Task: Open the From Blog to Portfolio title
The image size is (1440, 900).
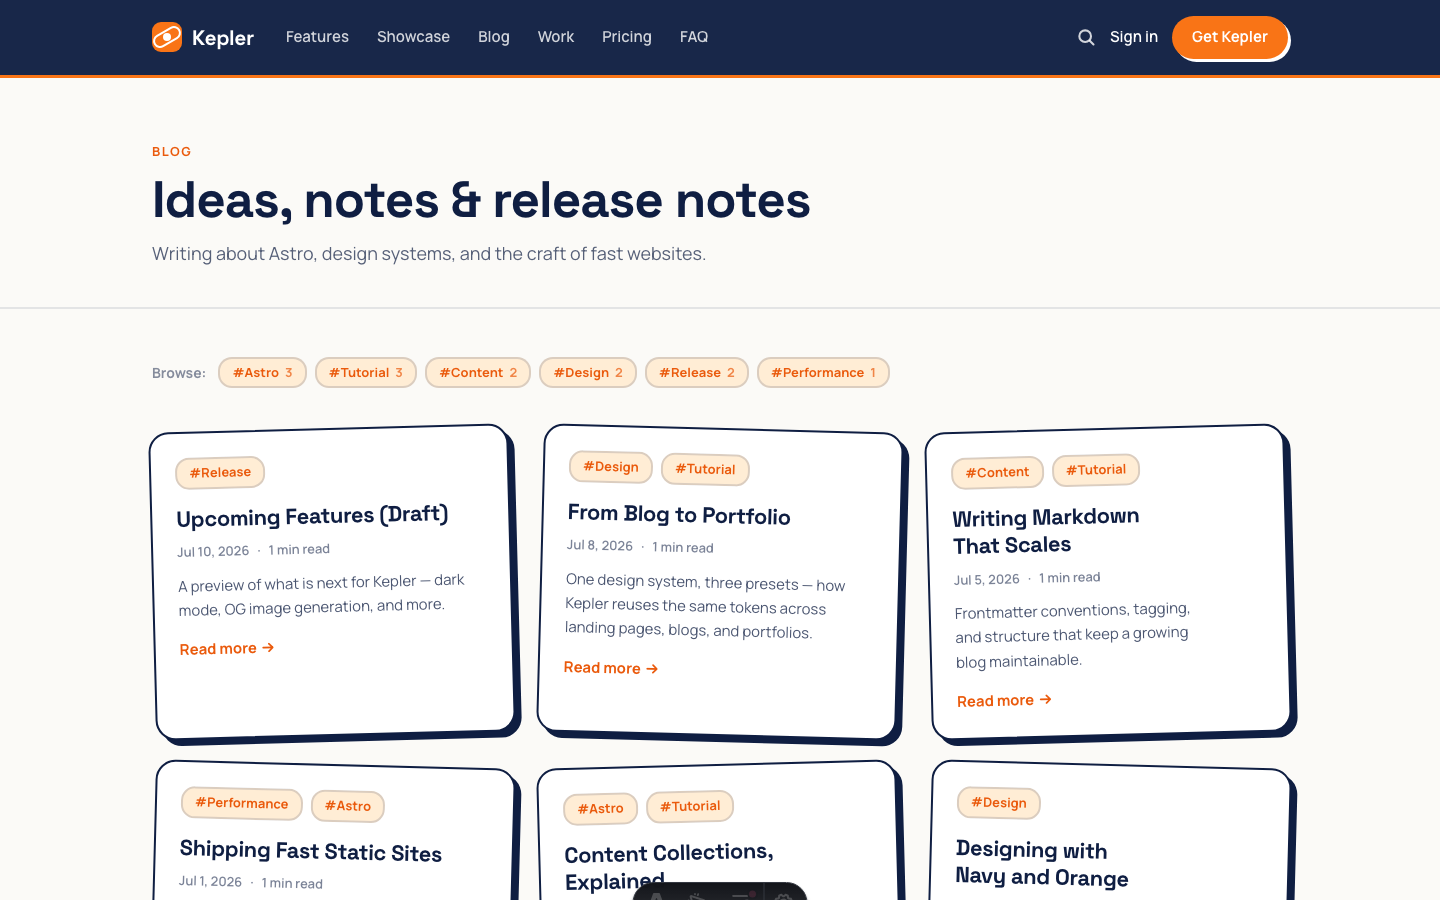Action: pyautogui.click(x=679, y=514)
